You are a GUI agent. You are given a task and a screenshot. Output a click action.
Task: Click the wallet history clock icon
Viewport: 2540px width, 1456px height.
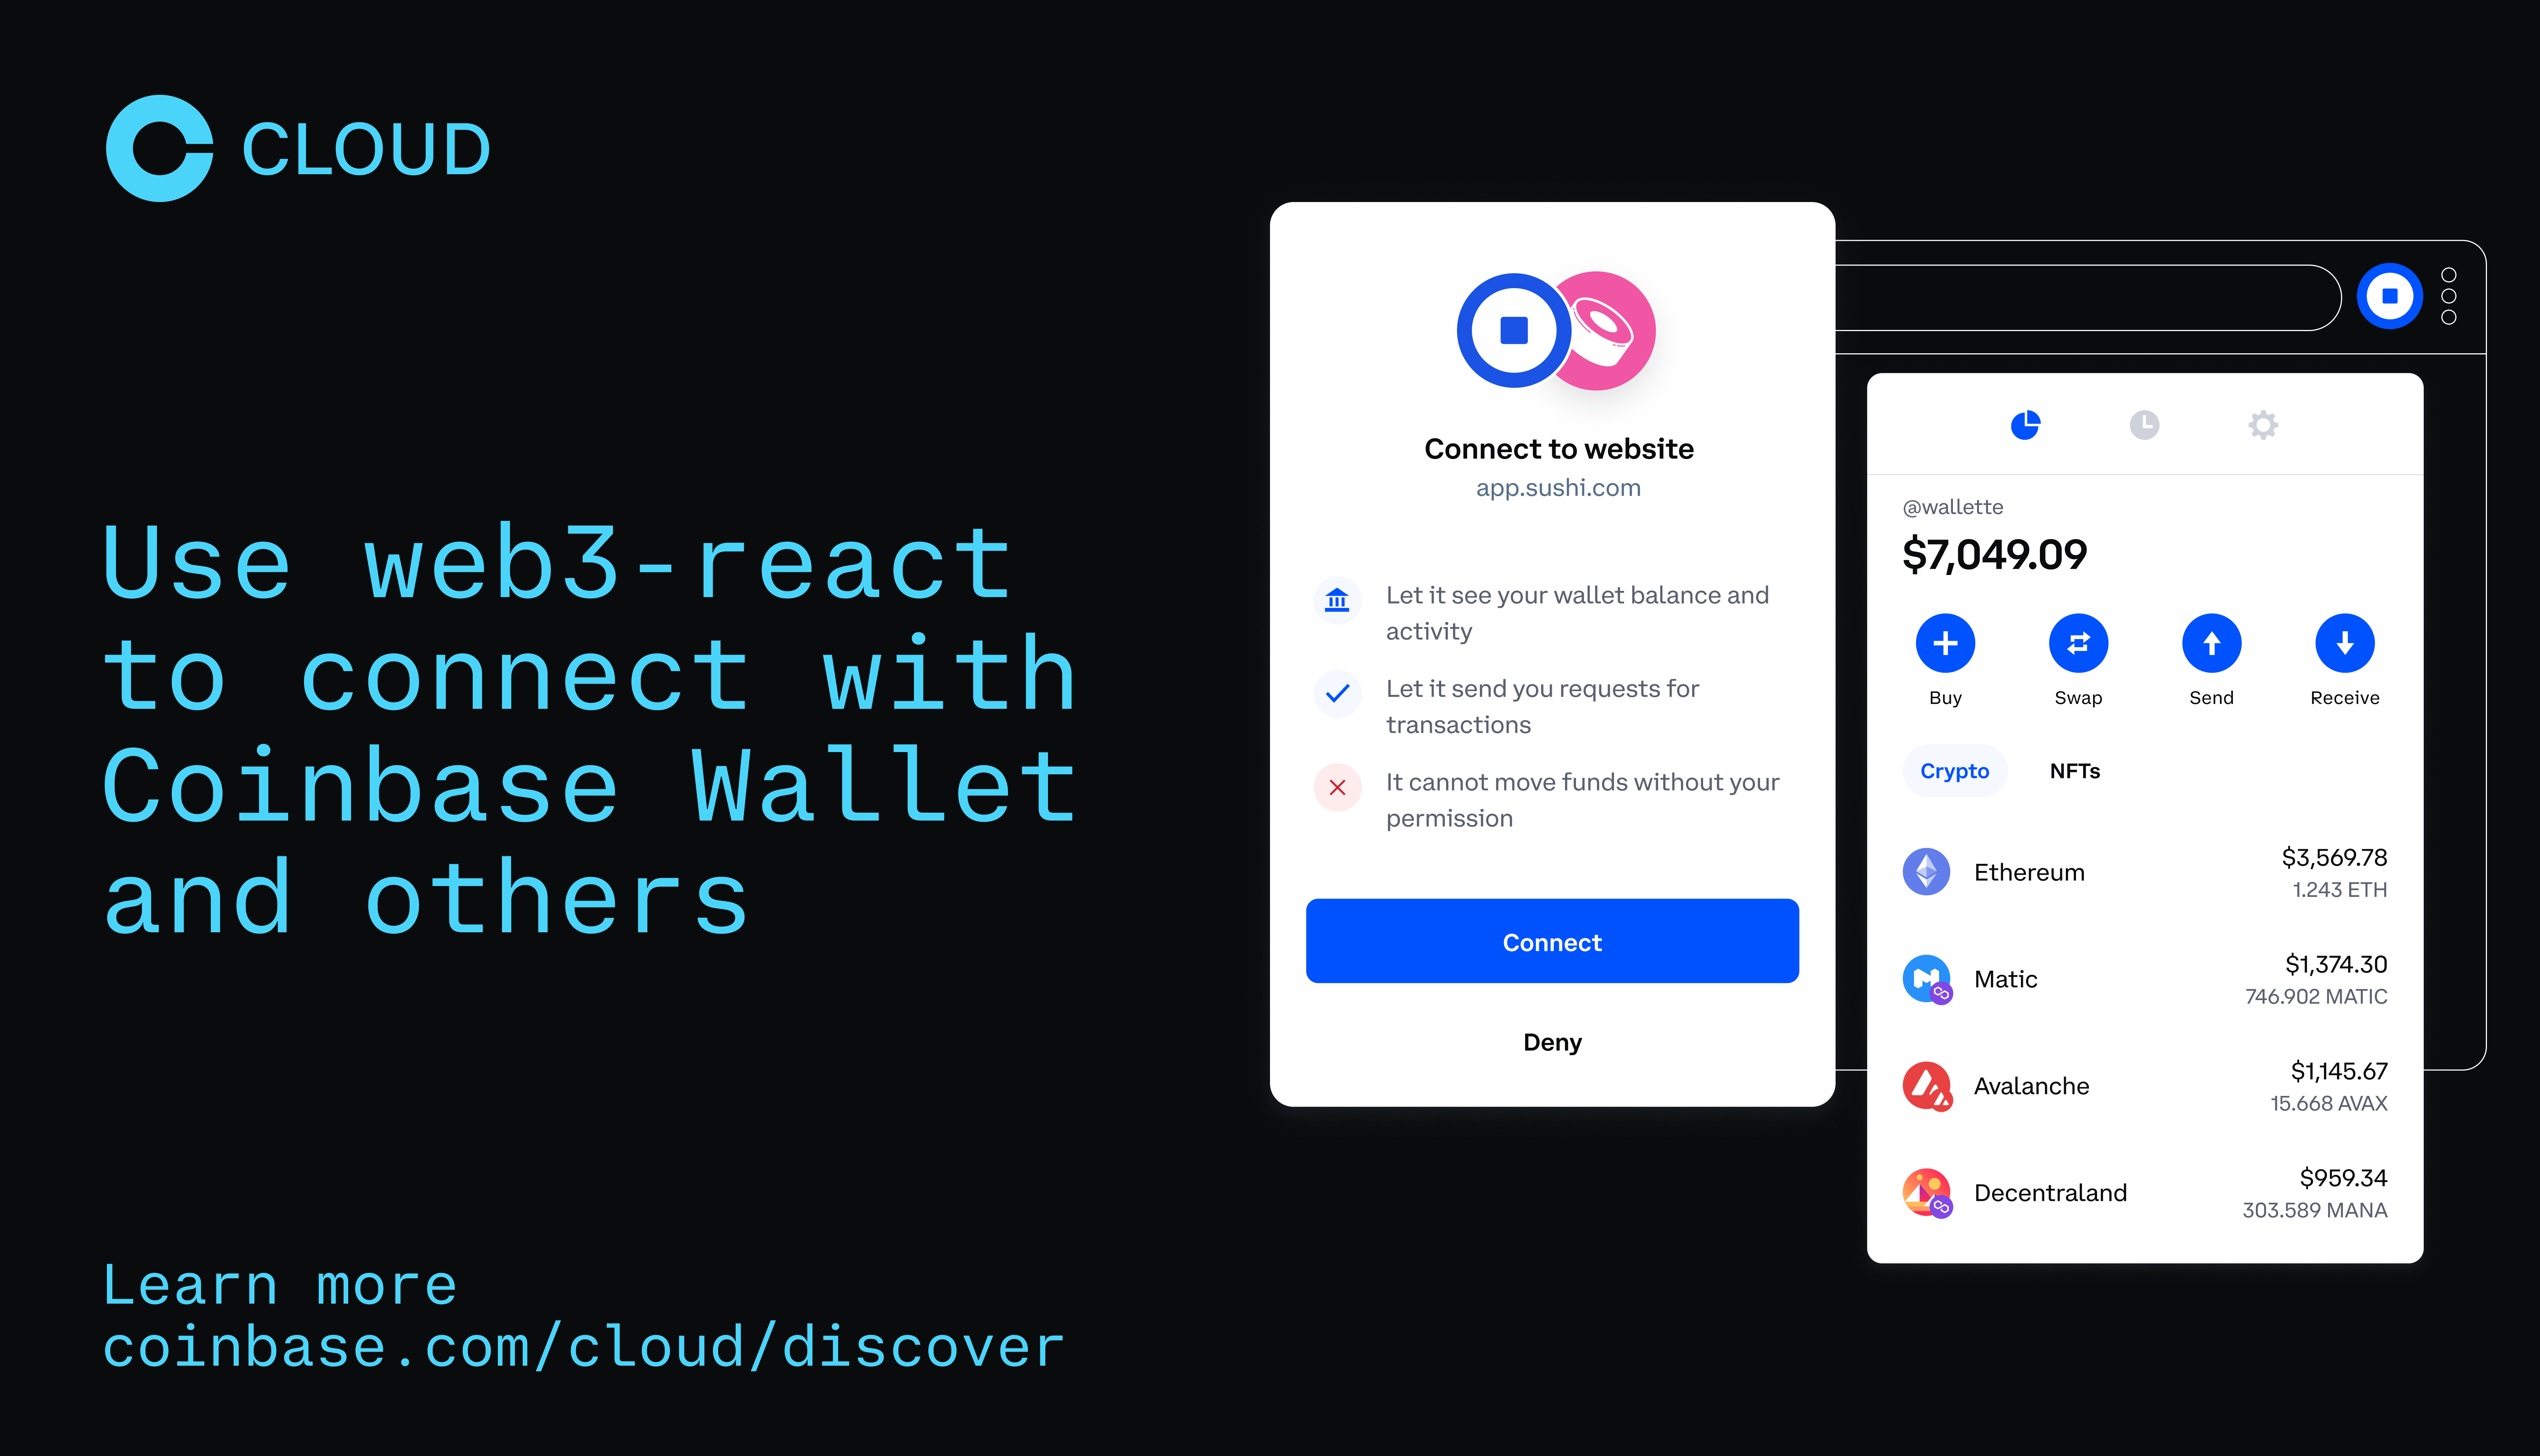(2144, 424)
